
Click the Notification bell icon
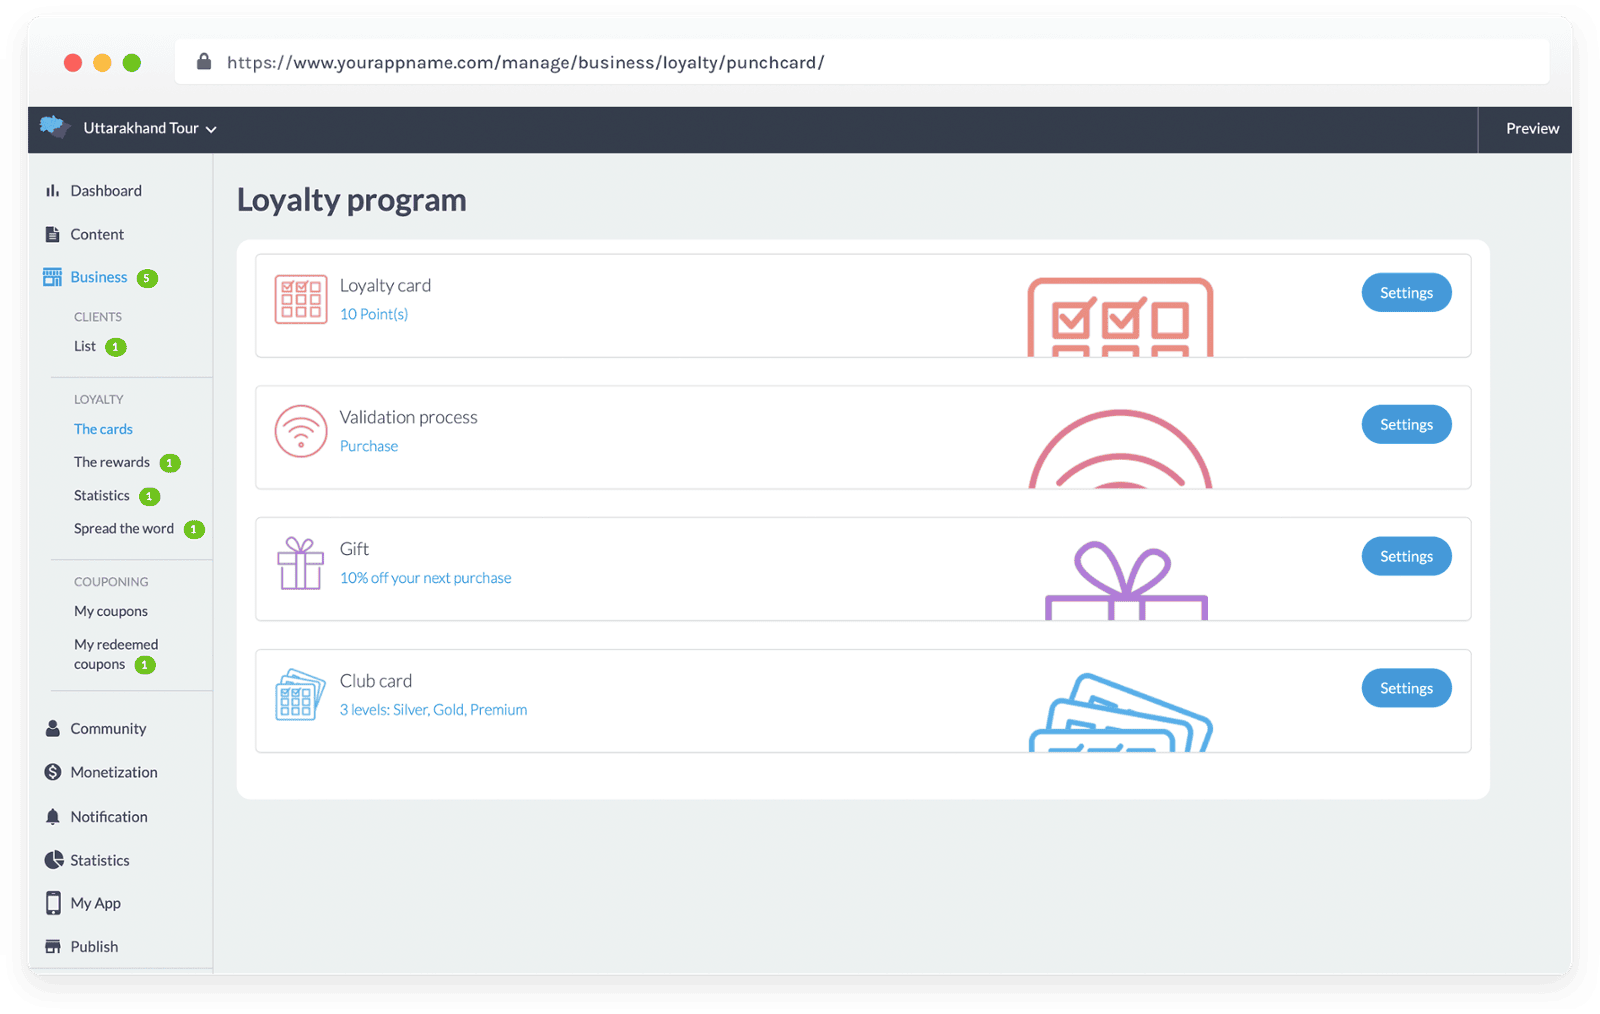pos(52,817)
